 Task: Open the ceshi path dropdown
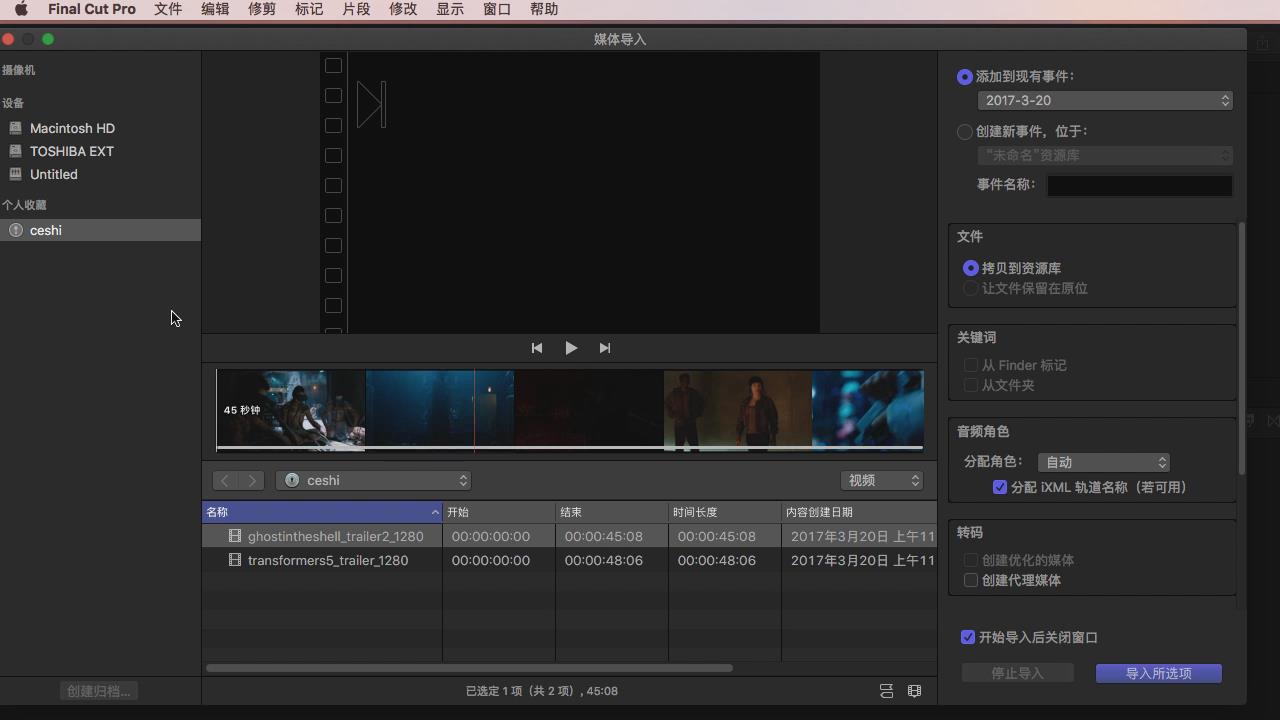pyautogui.click(x=373, y=481)
